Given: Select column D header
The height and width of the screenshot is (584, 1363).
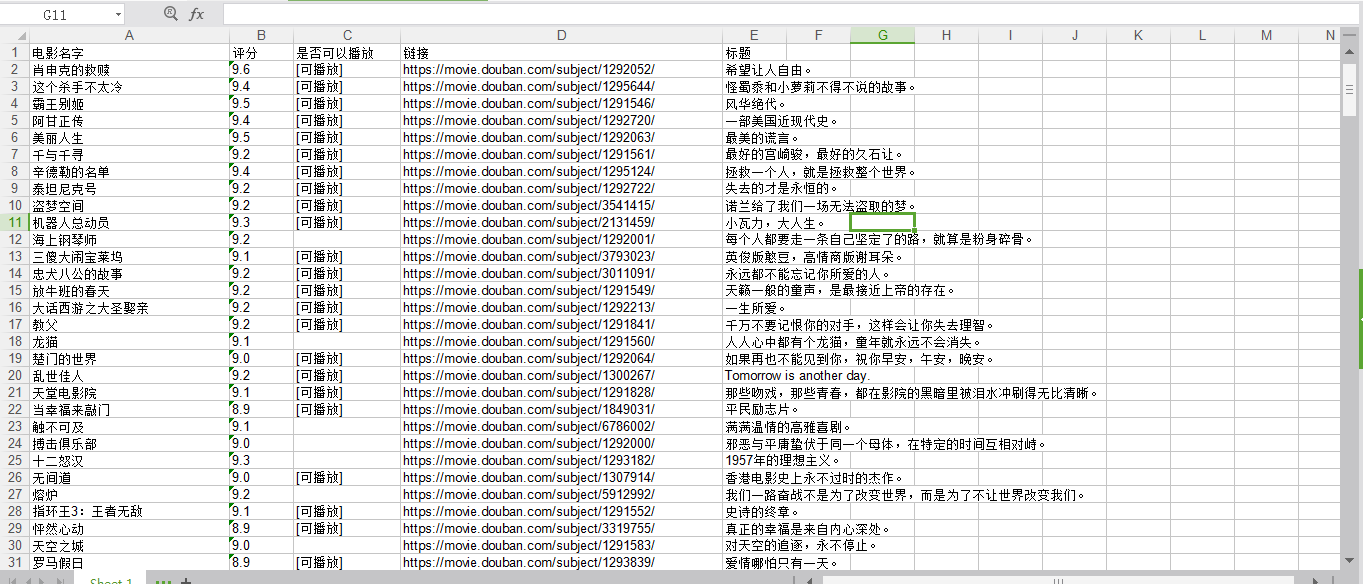Looking at the screenshot, I should point(561,36).
